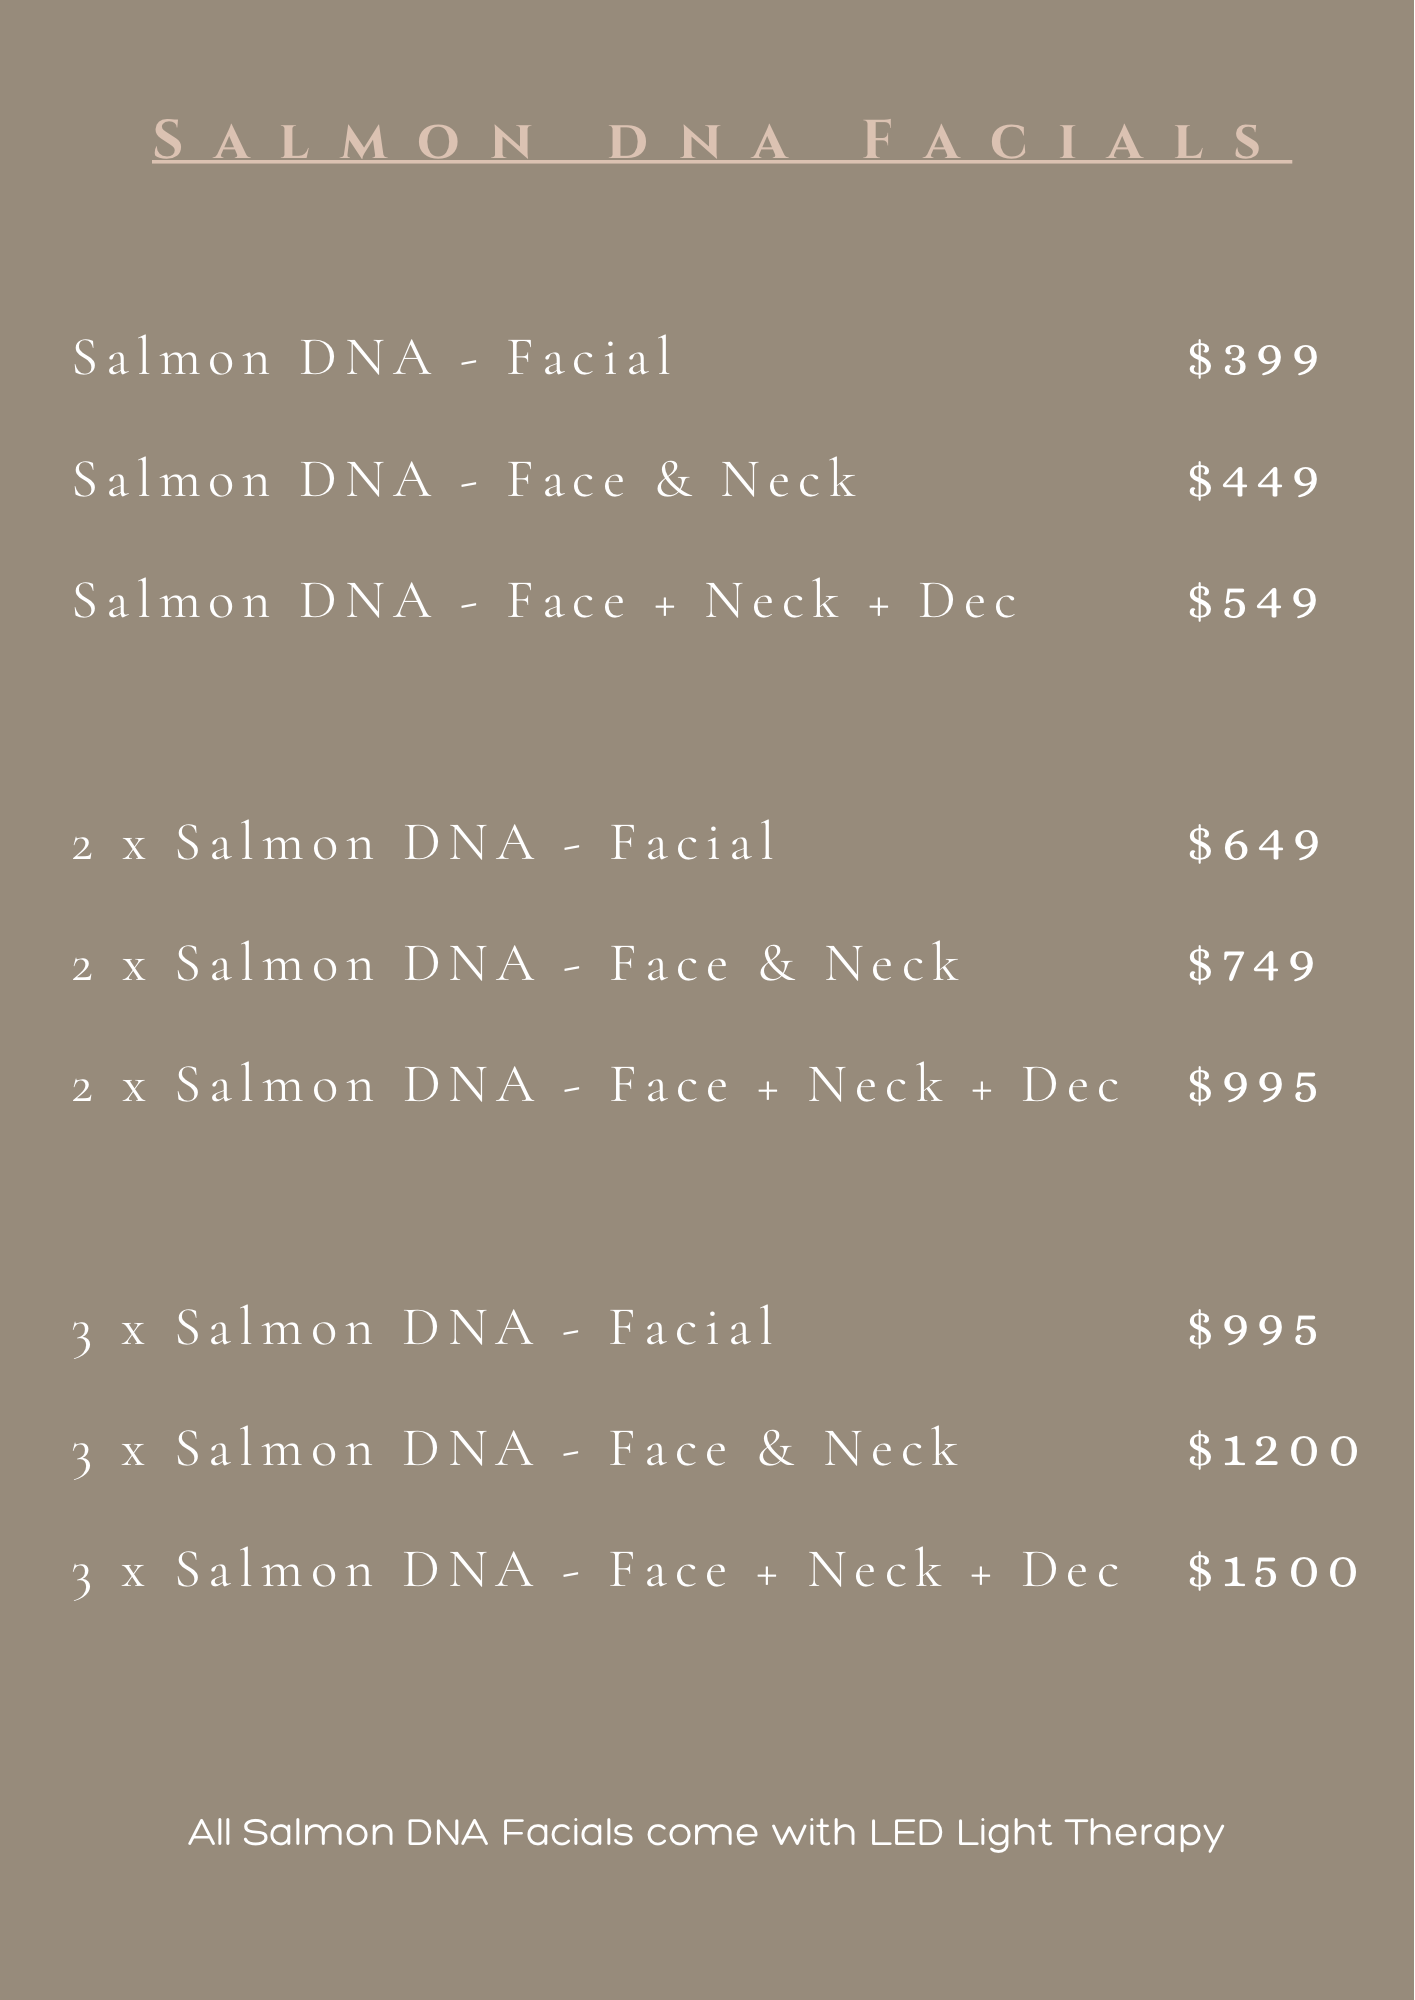Choose single Salmon DNA - Face + Neck + Dec

click(545, 602)
